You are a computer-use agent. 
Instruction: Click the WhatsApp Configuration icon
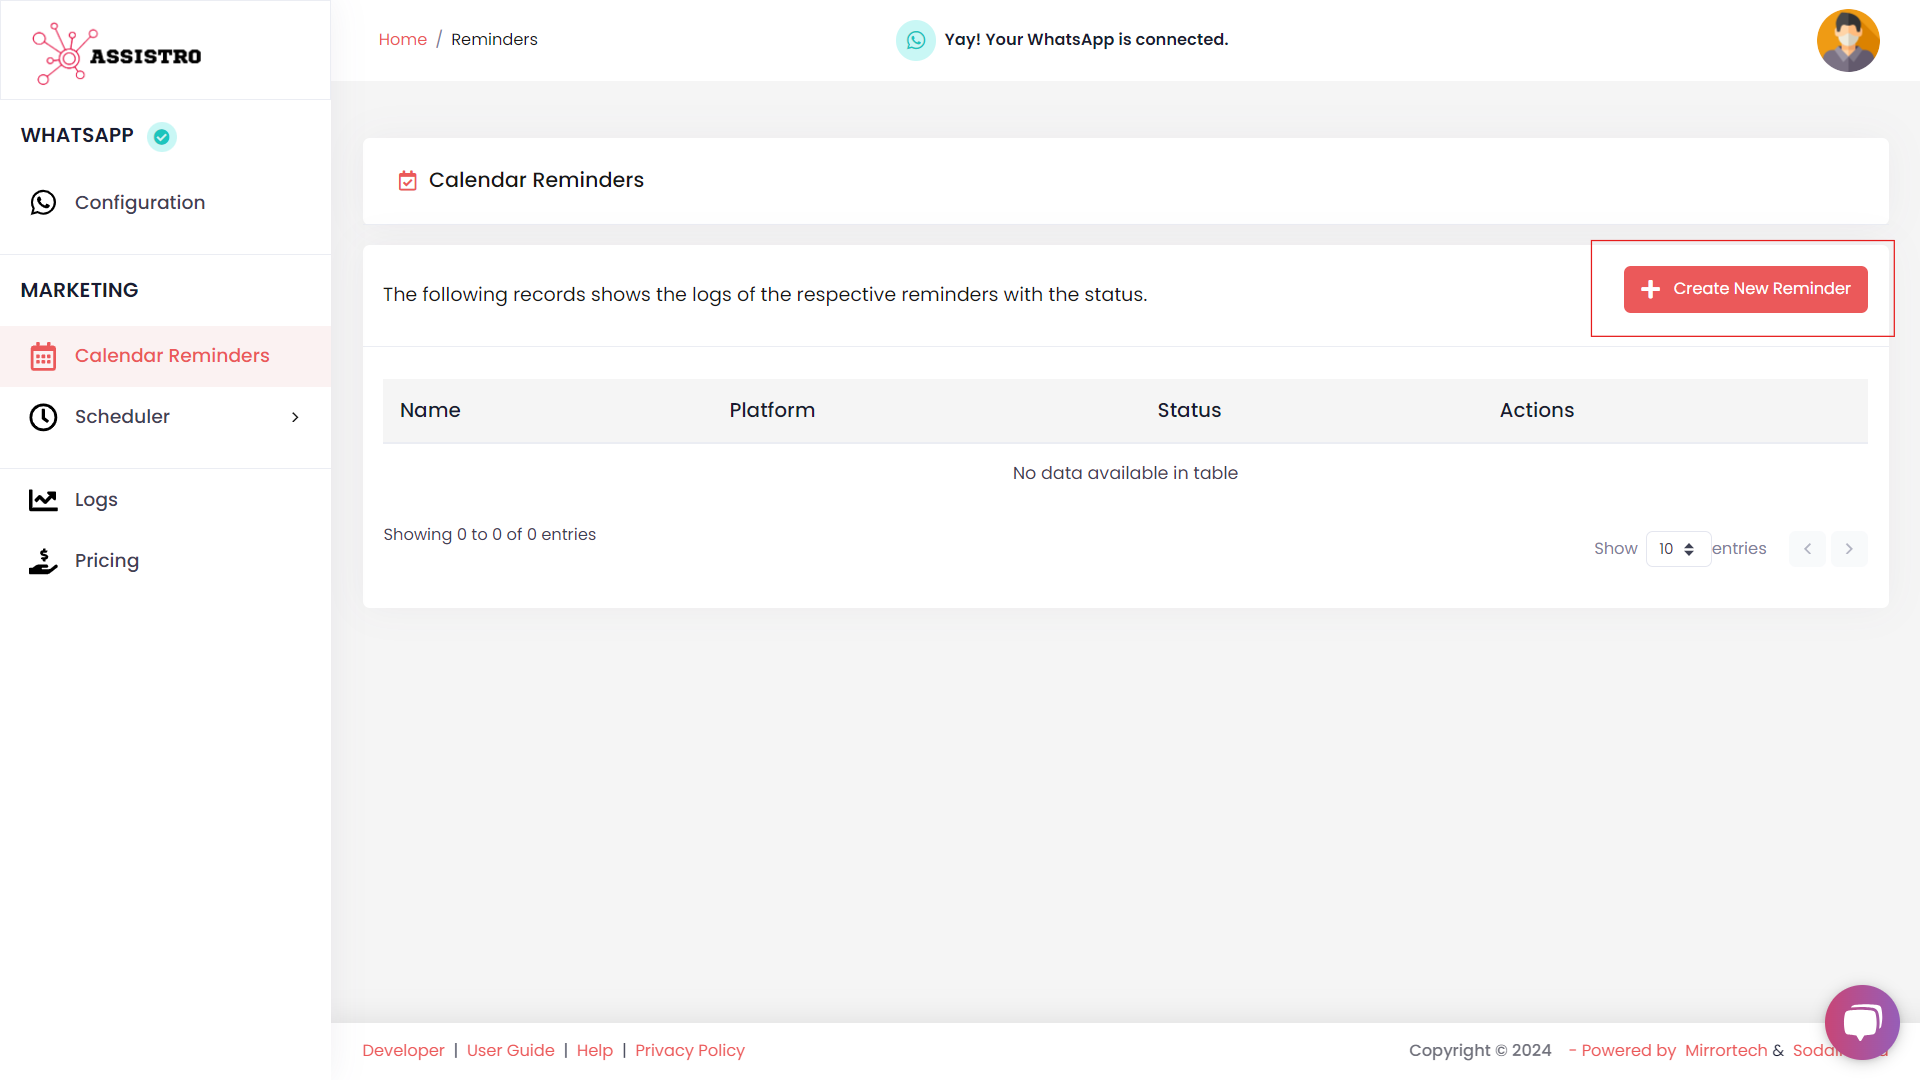43,203
